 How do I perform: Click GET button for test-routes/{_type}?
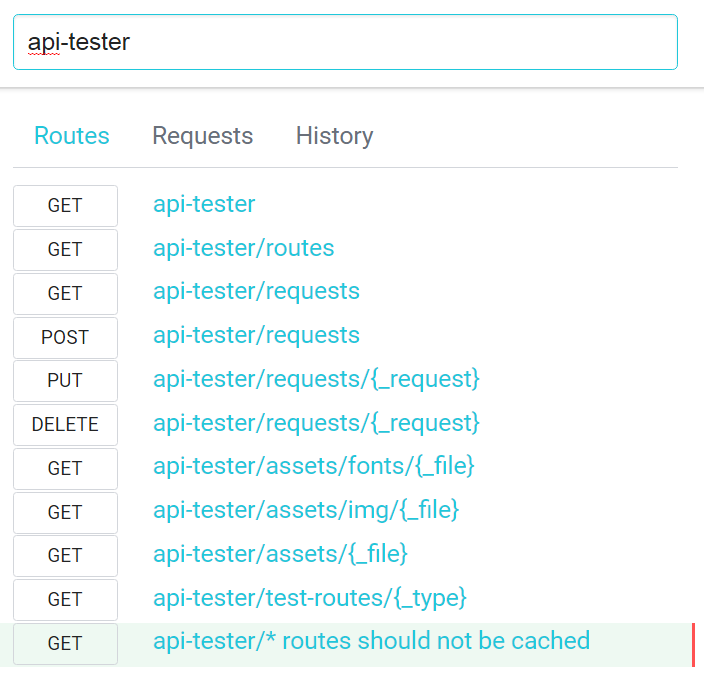(65, 600)
